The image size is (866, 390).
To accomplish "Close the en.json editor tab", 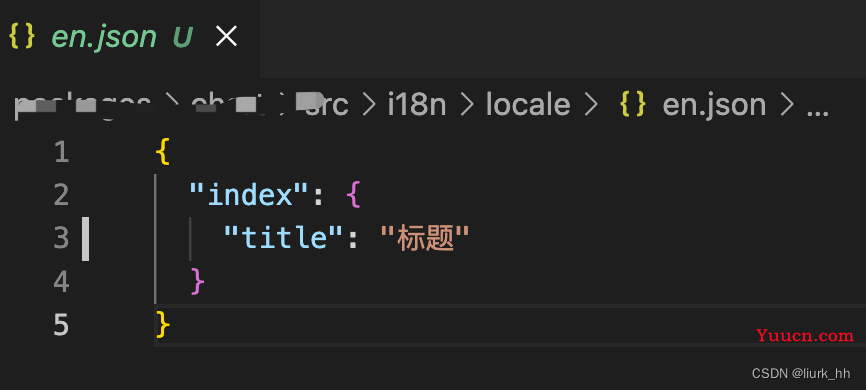I will [226, 37].
